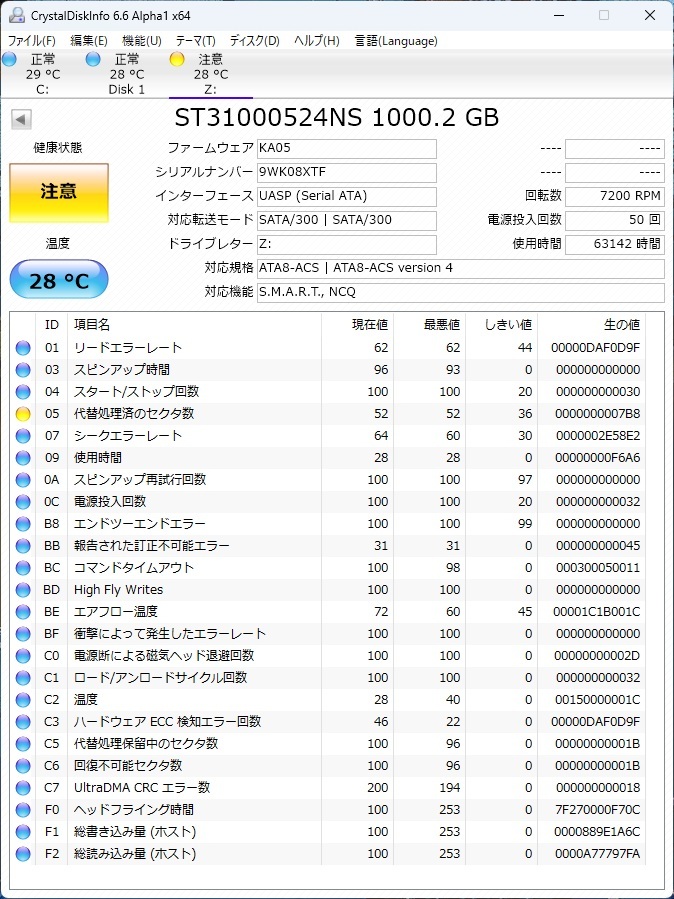This screenshot has width=674, height=899.
Task: Click the firmware field KA05
Action: coord(347,148)
